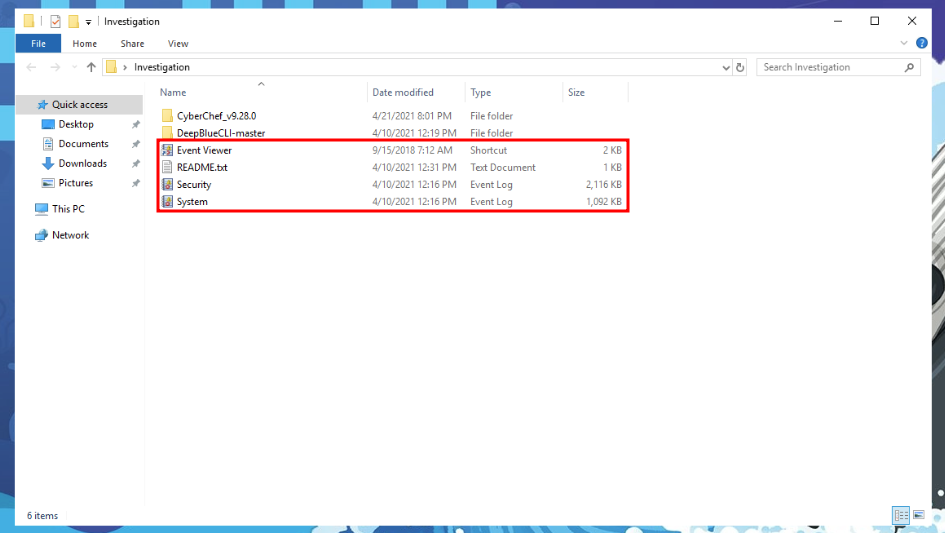Select Network in navigation pane
945x533 pixels.
(x=71, y=235)
